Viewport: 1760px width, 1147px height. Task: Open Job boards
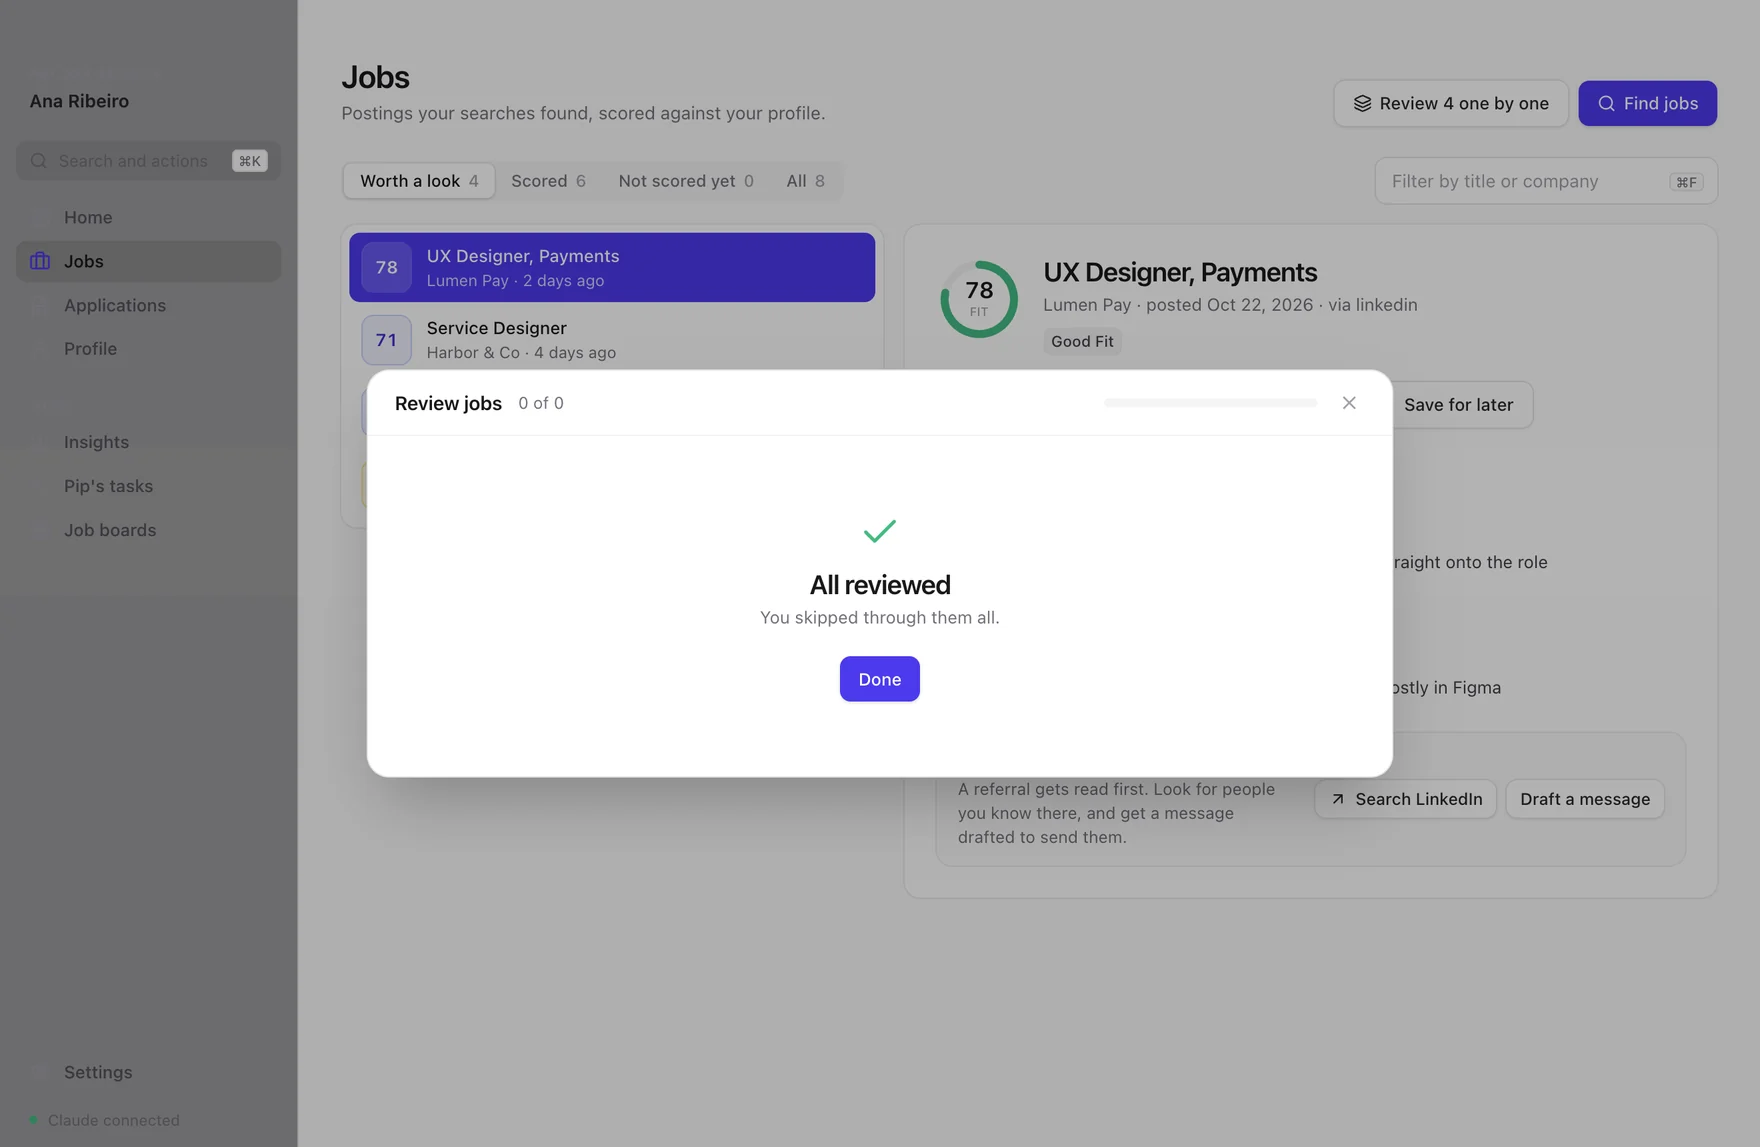click(148, 530)
